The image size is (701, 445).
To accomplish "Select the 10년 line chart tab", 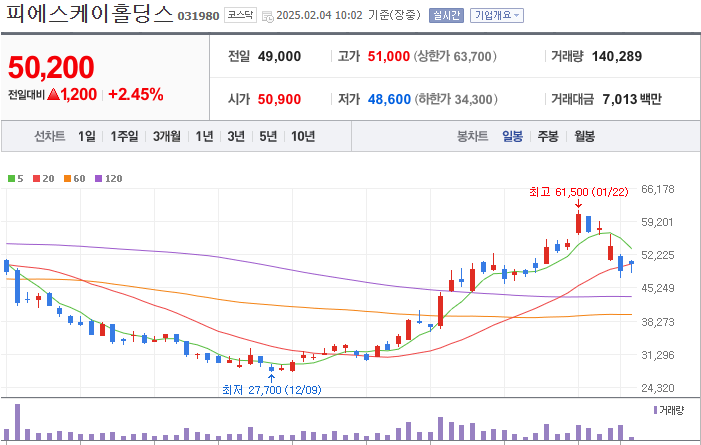I will click(x=303, y=136).
